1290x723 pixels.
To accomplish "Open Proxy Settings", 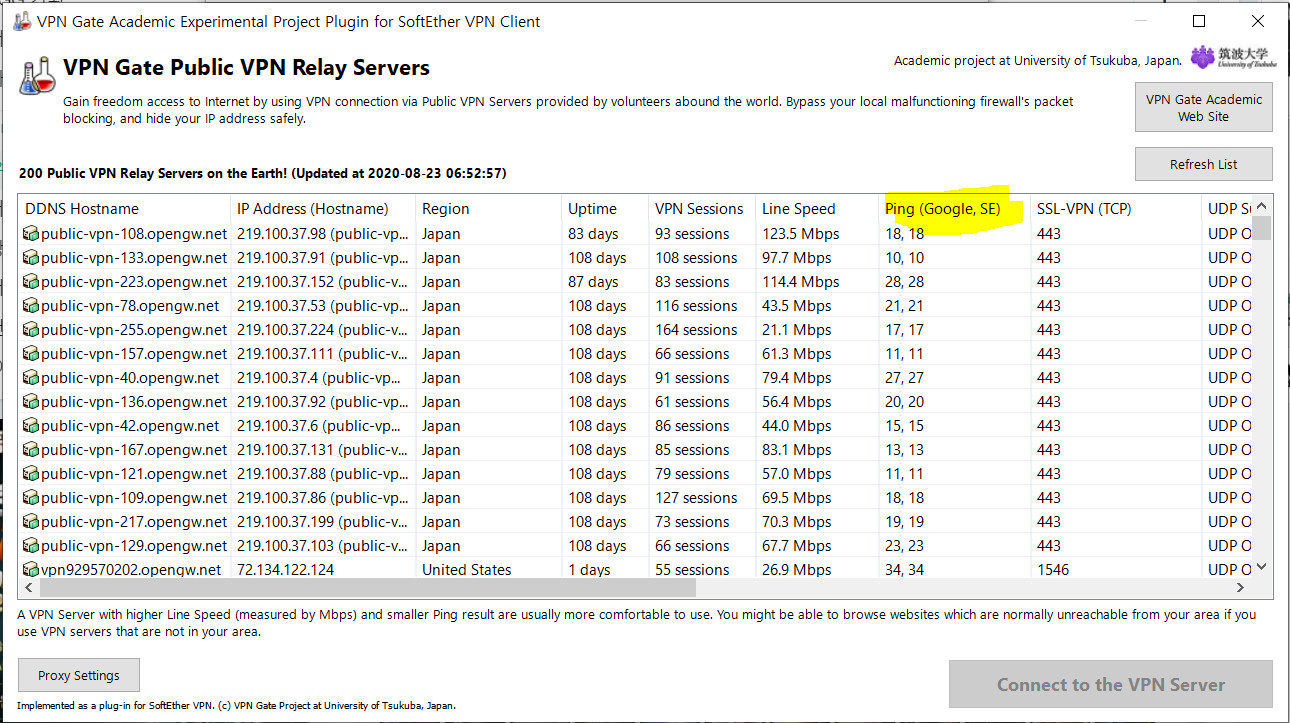I will point(79,675).
